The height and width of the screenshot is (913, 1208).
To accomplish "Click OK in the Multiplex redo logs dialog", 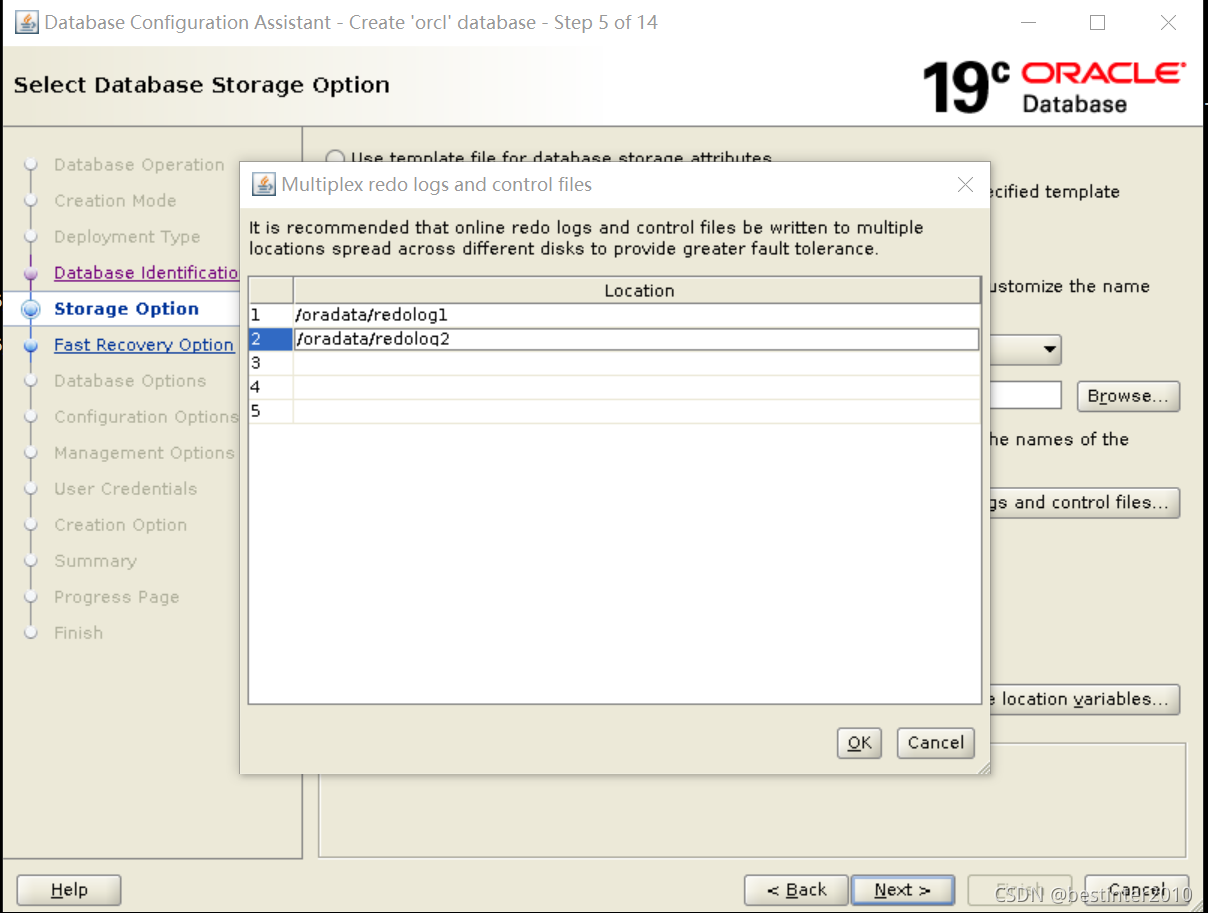I will pos(859,742).
